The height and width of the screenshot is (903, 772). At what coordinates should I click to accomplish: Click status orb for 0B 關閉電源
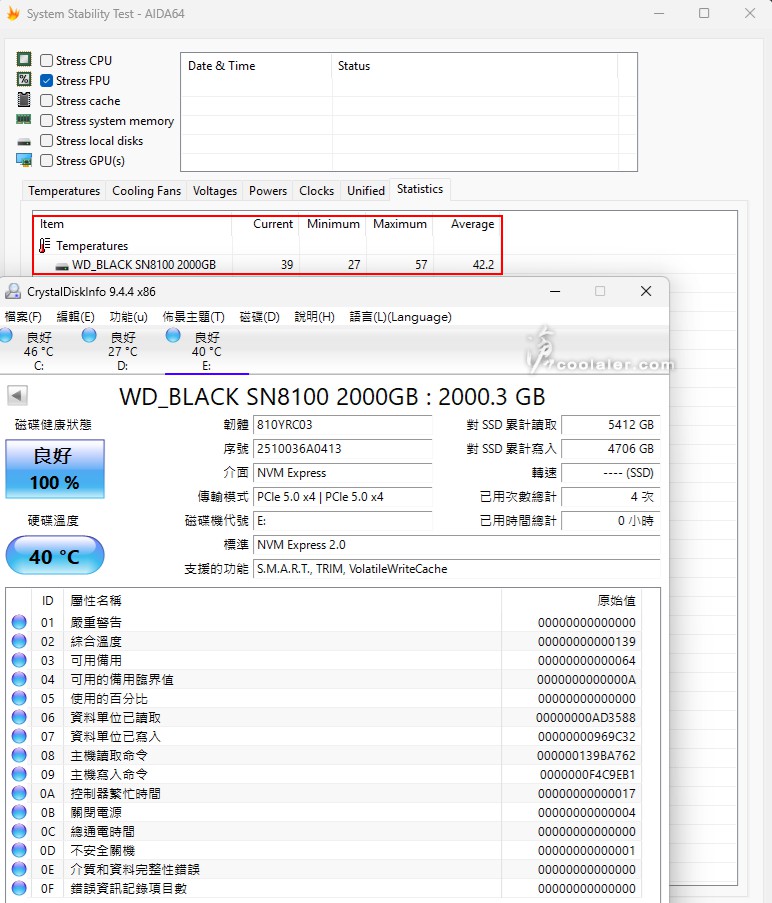coord(19,812)
